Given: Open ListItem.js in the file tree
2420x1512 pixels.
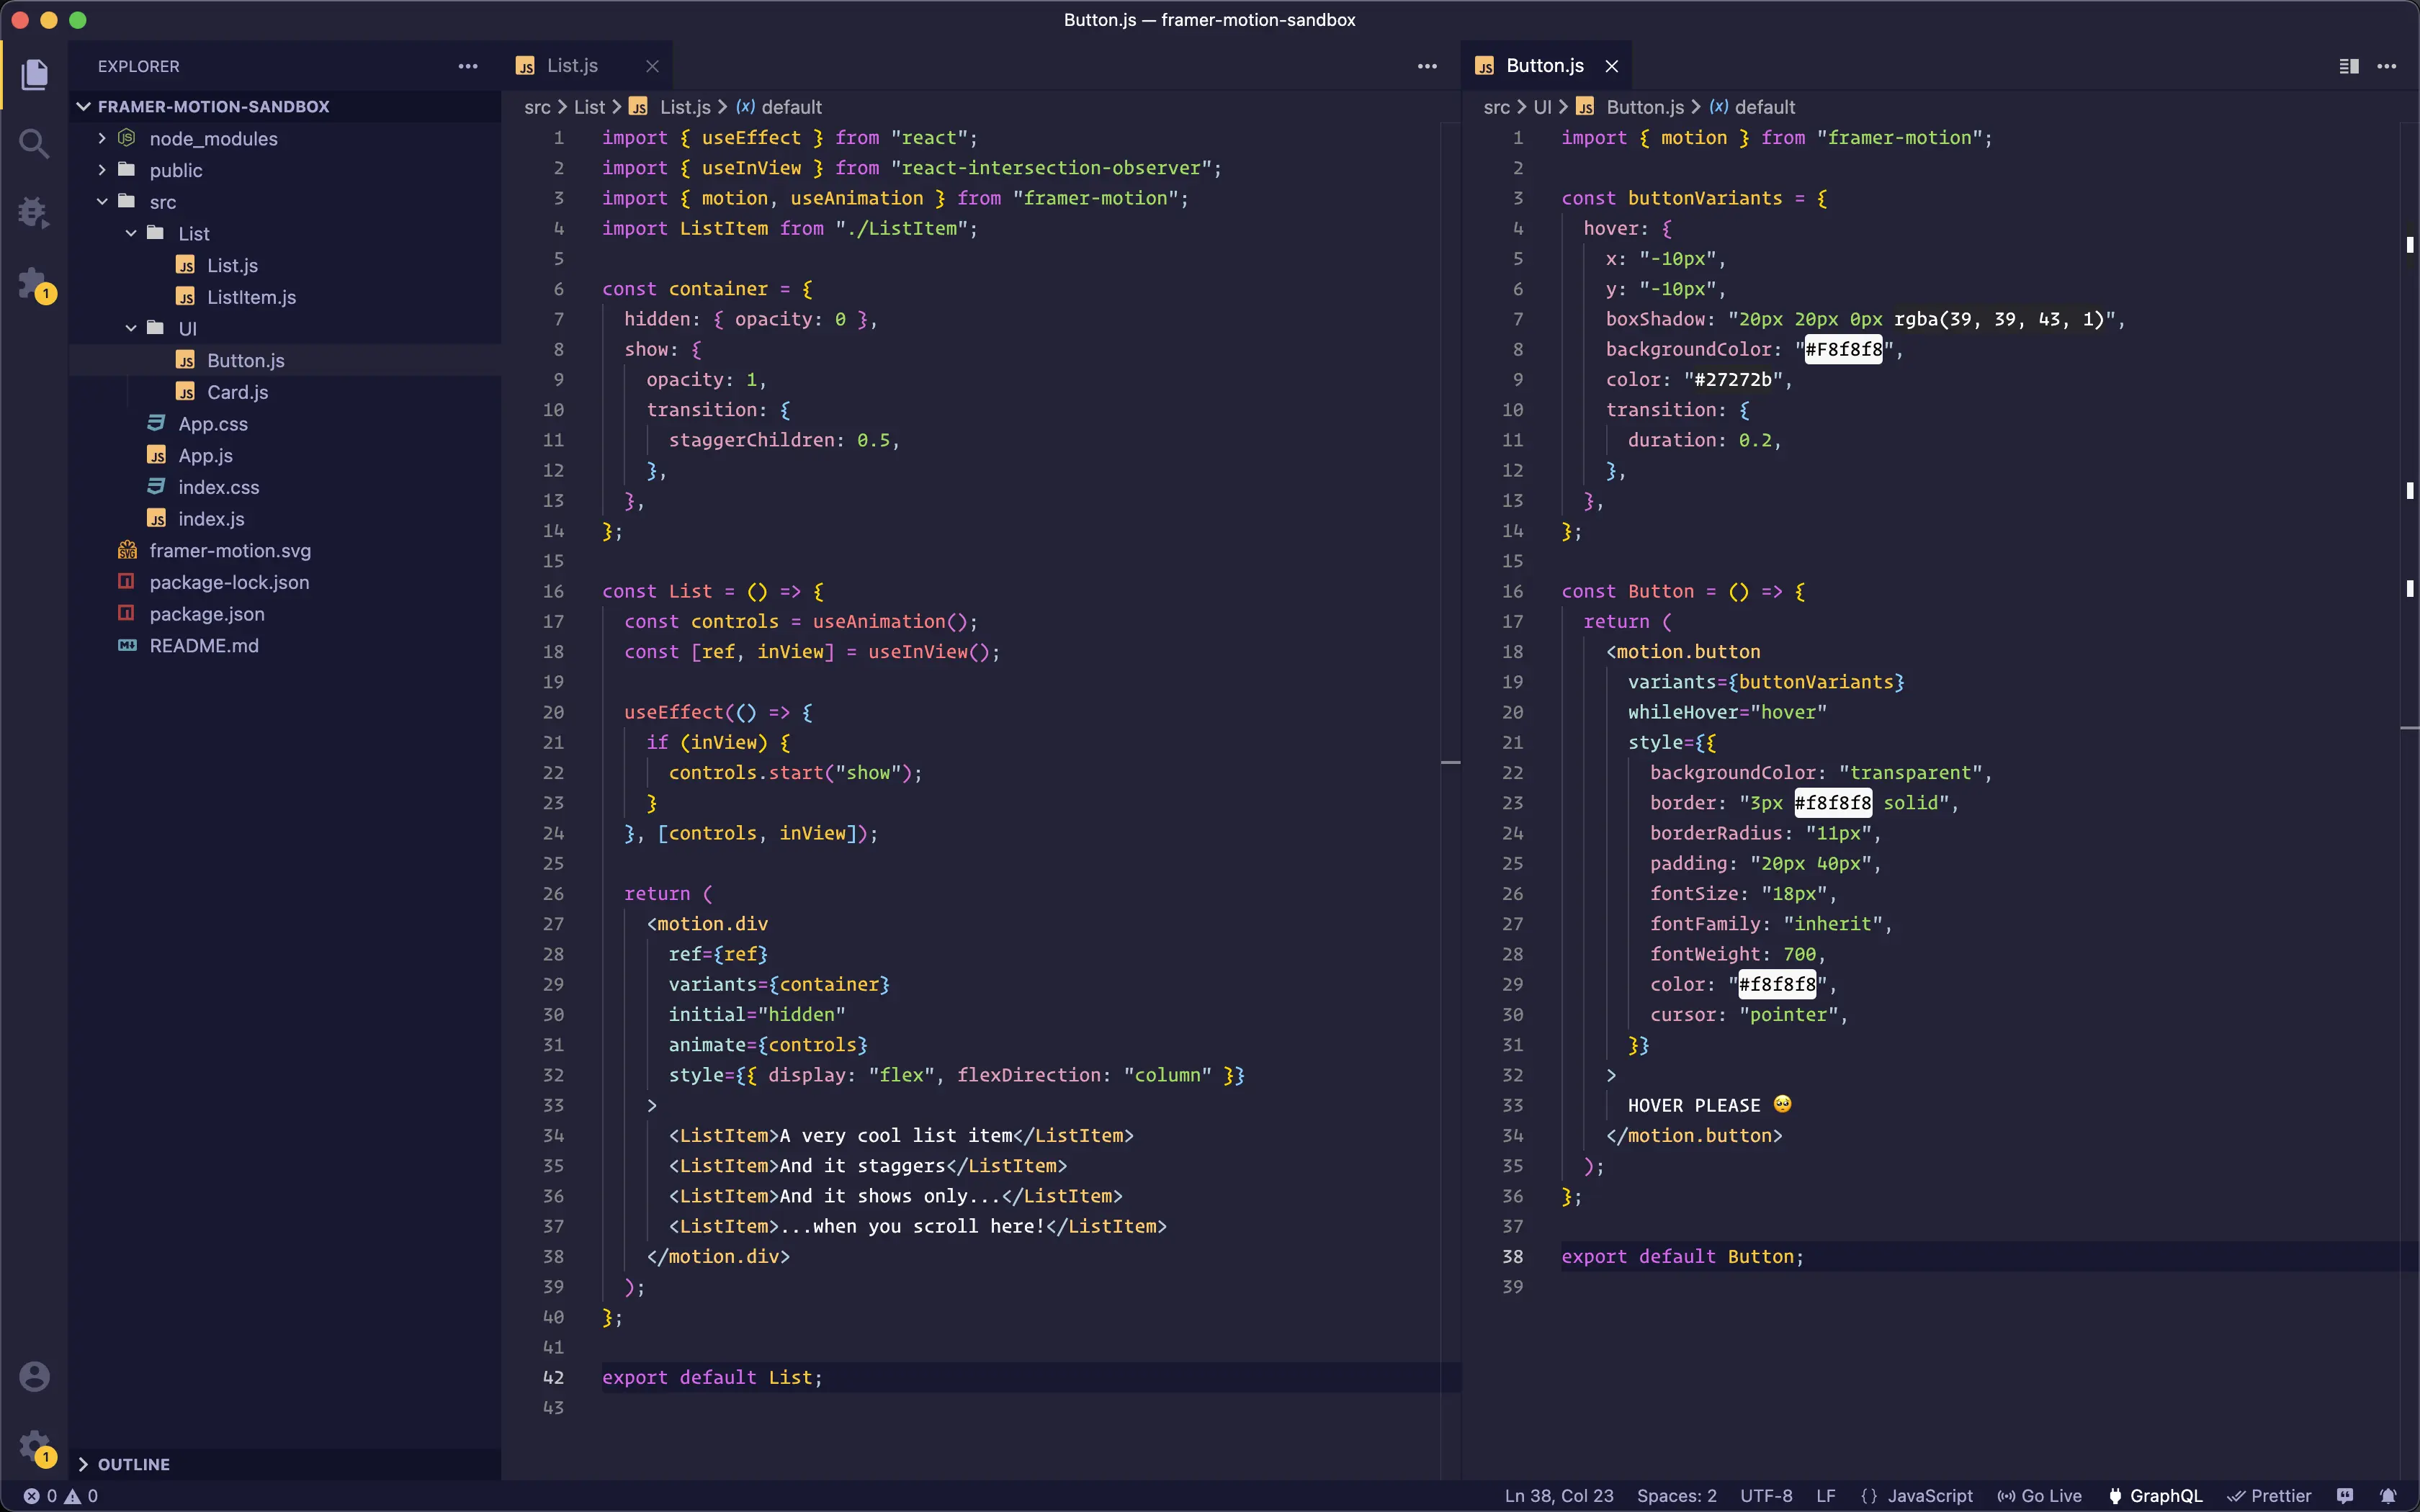Looking at the screenshot, I should coord(285,297).
